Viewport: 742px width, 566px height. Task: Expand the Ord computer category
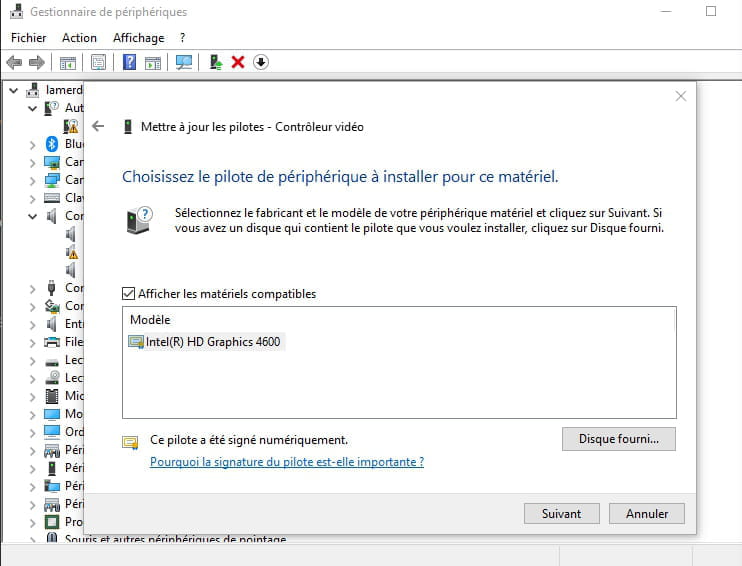point(32,433)
